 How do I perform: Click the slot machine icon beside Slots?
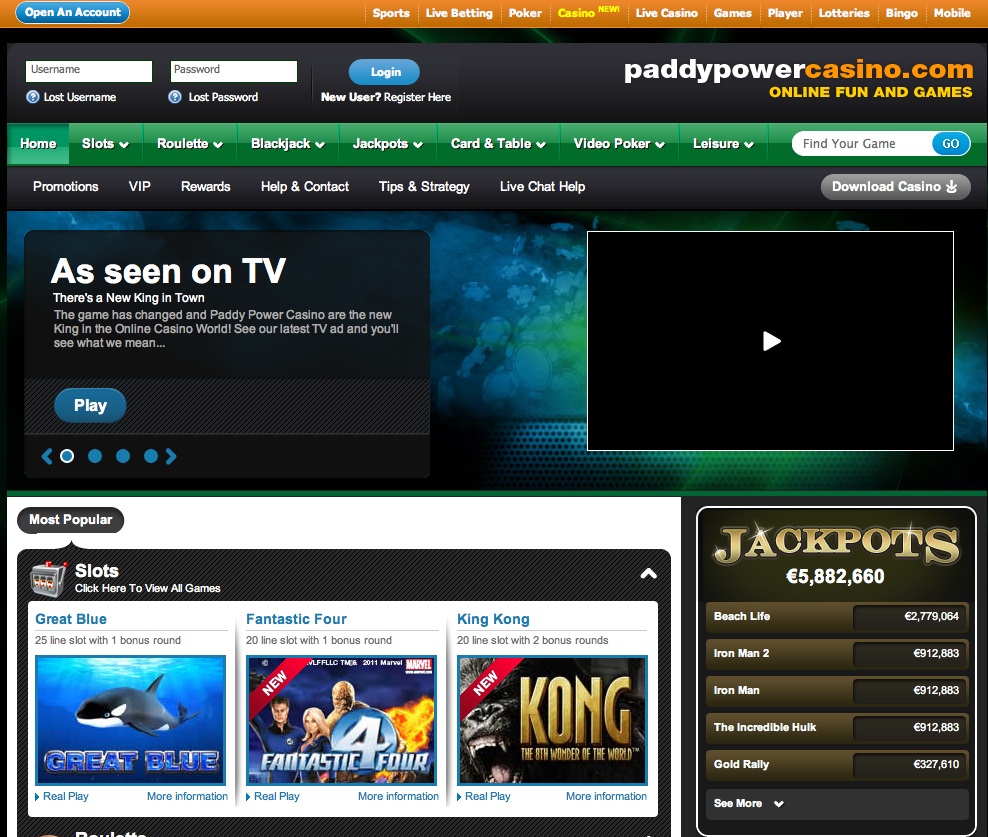point(49,579)
